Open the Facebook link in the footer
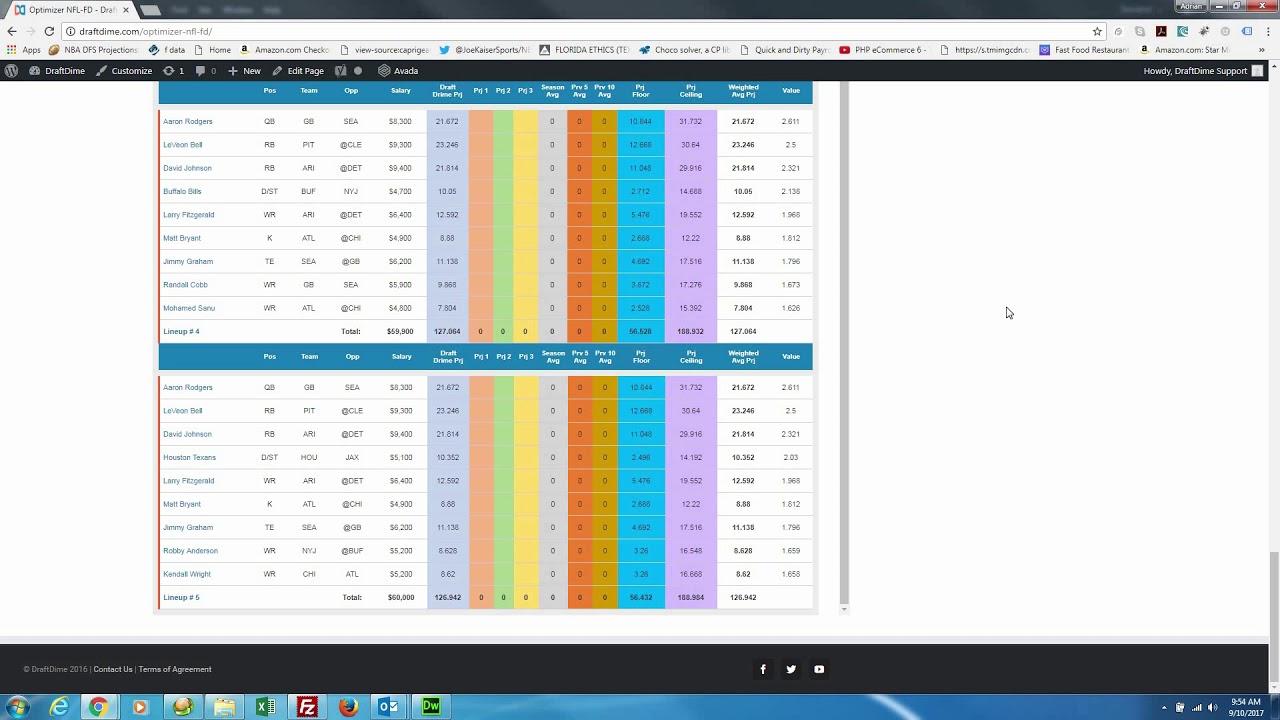The width and height of the screenshot is (1280, 720). pyautogui.click(x=763, y=669)
